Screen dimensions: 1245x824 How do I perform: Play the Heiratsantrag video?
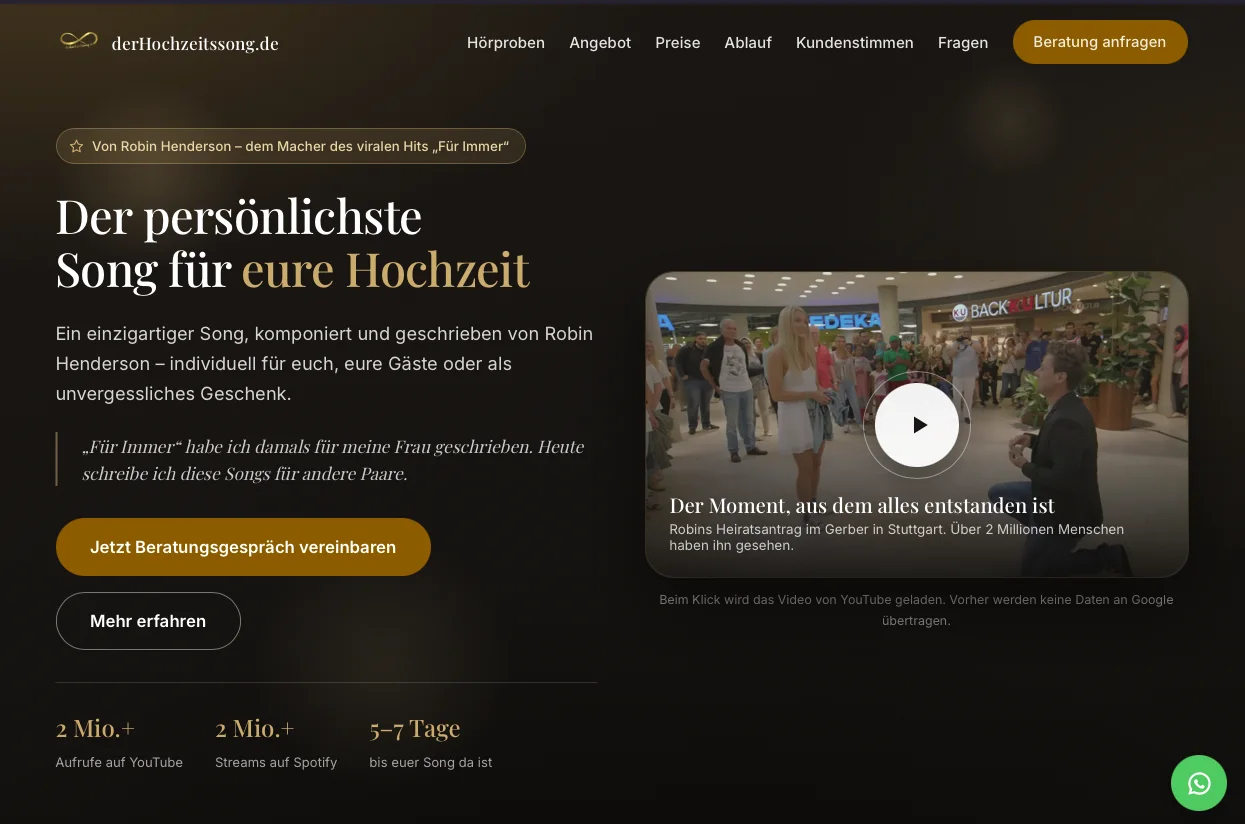click(x=917, y=425)
